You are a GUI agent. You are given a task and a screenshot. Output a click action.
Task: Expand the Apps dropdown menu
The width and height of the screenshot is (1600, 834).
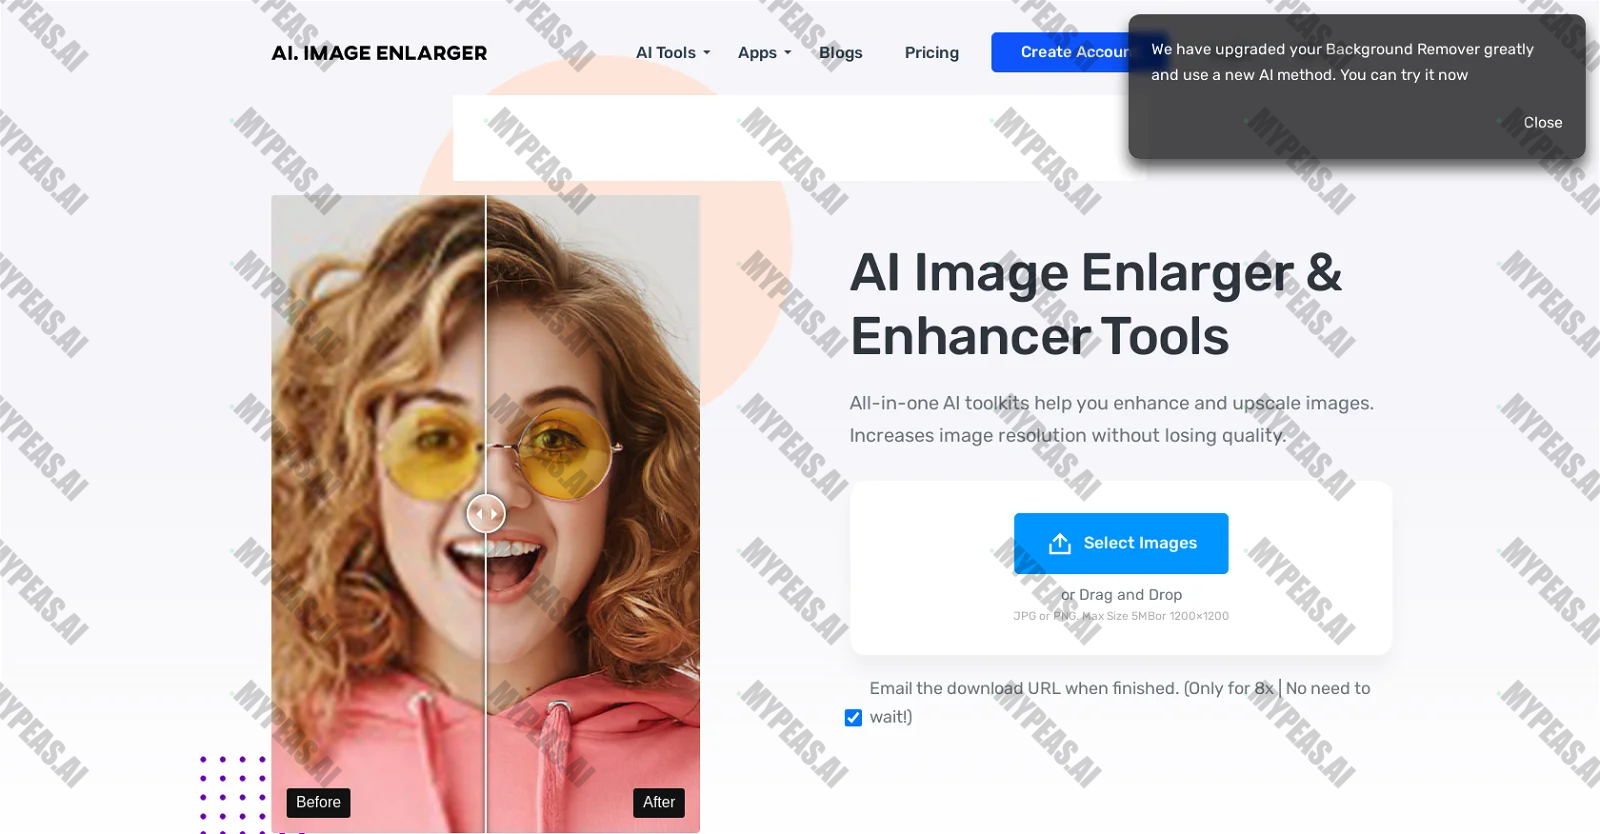pyautogui.click(x=764, y=53)
